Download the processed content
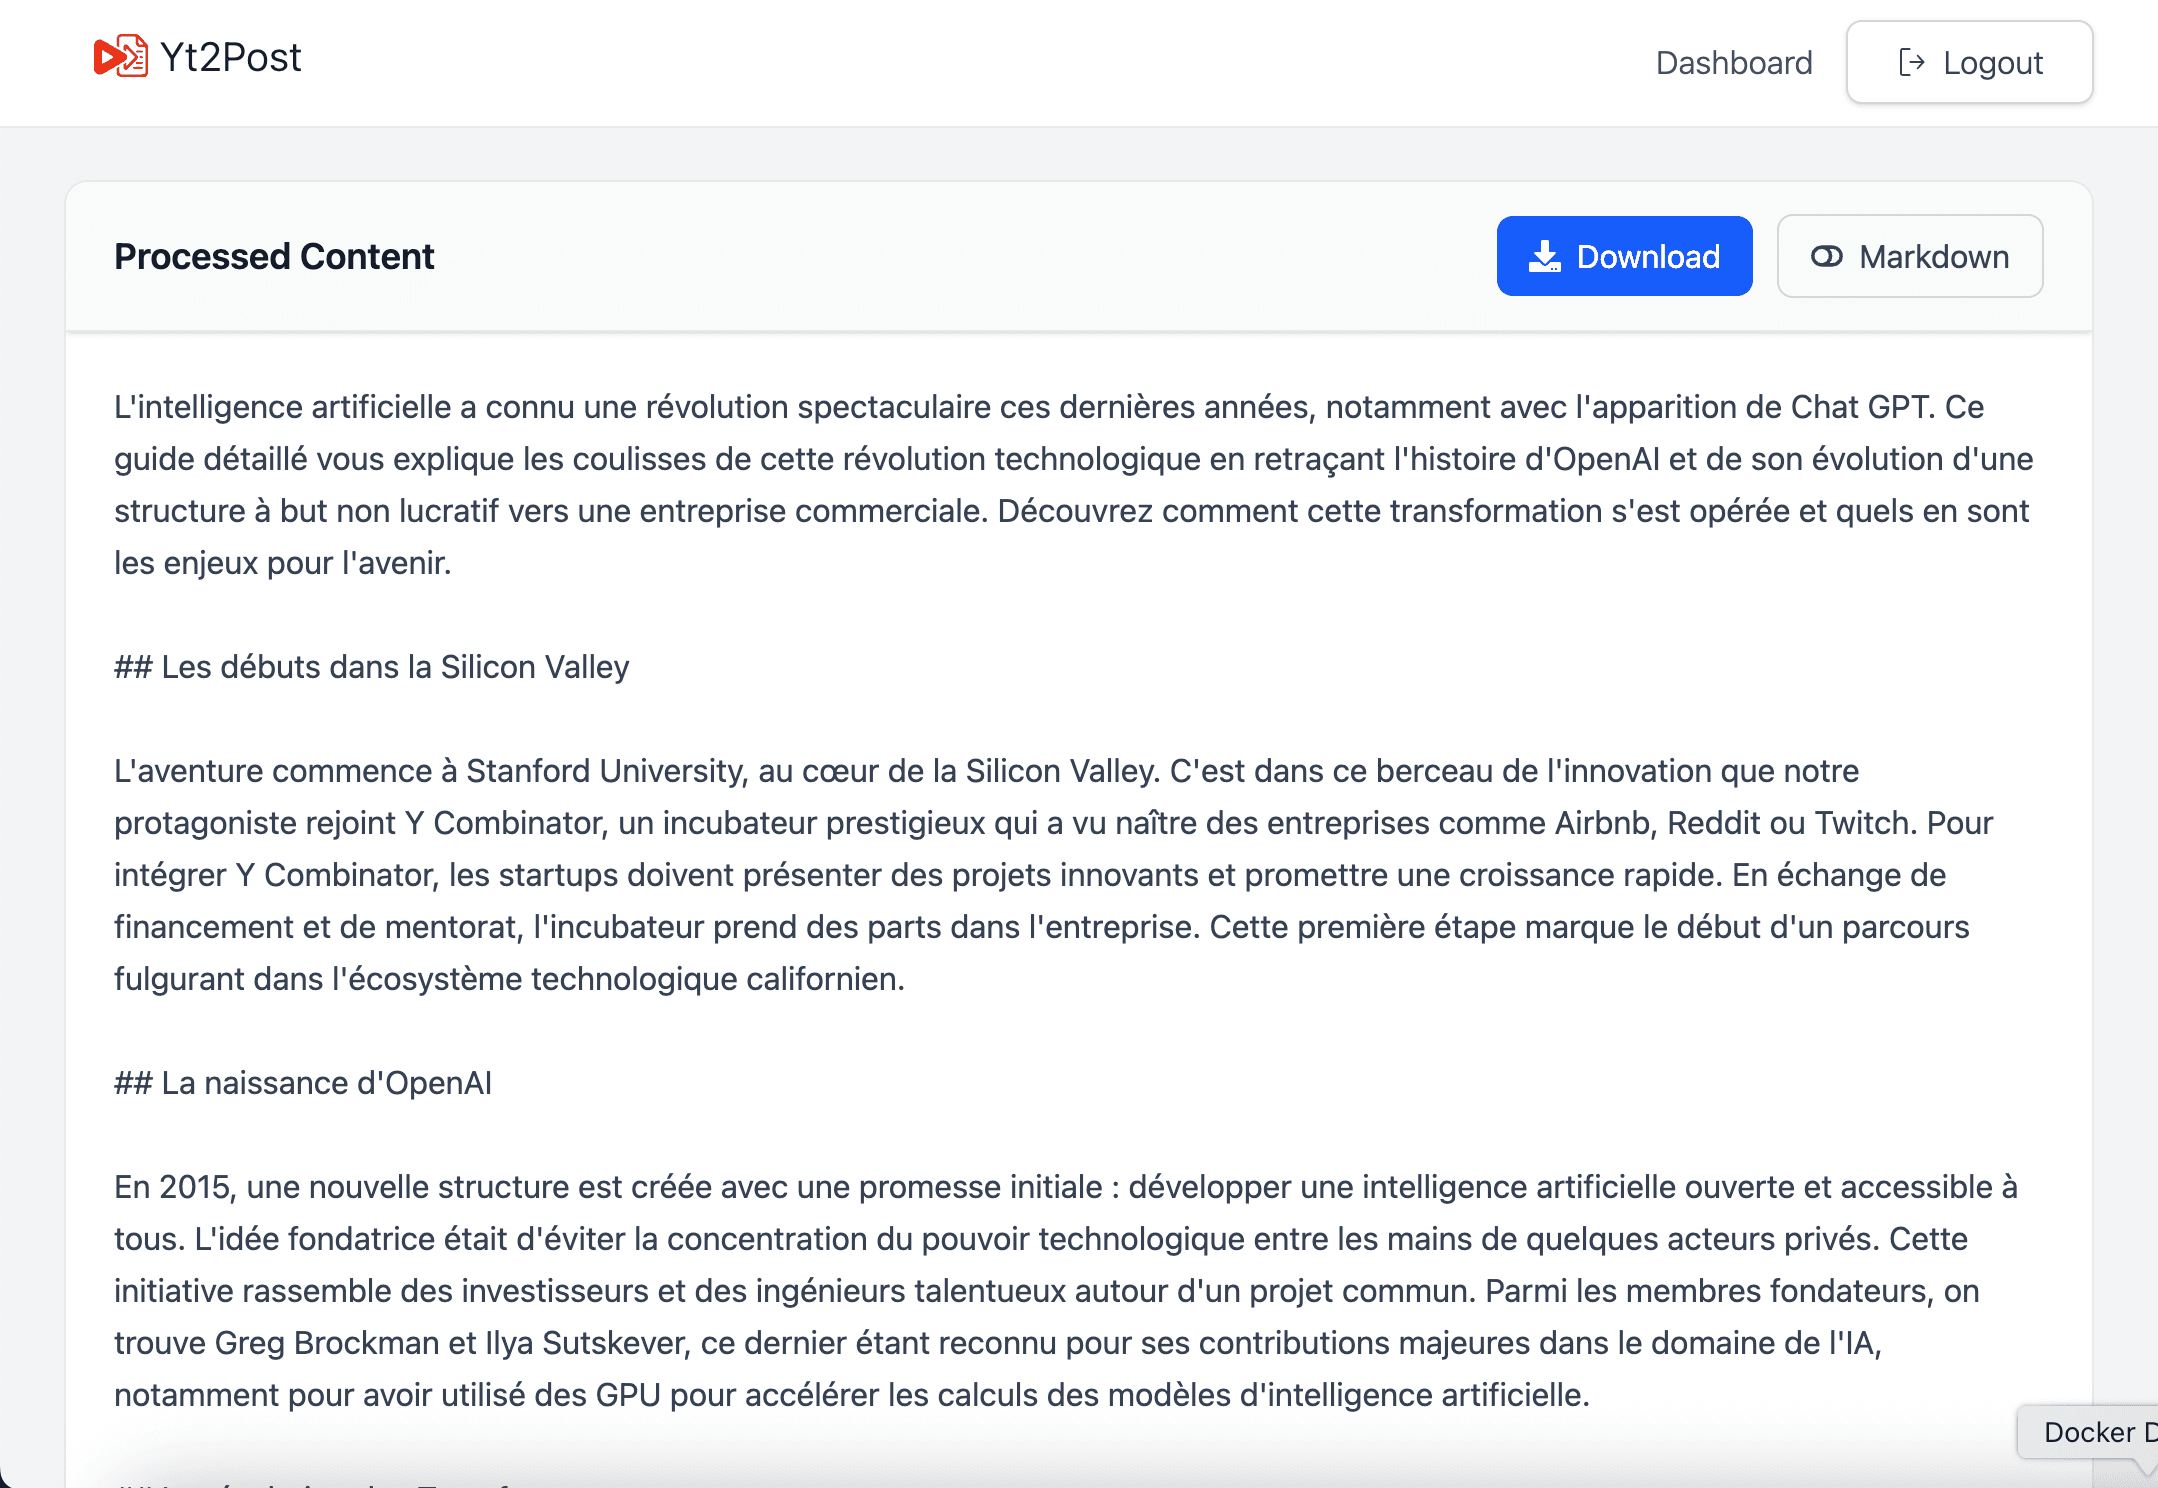 (x=1624, y=256)
